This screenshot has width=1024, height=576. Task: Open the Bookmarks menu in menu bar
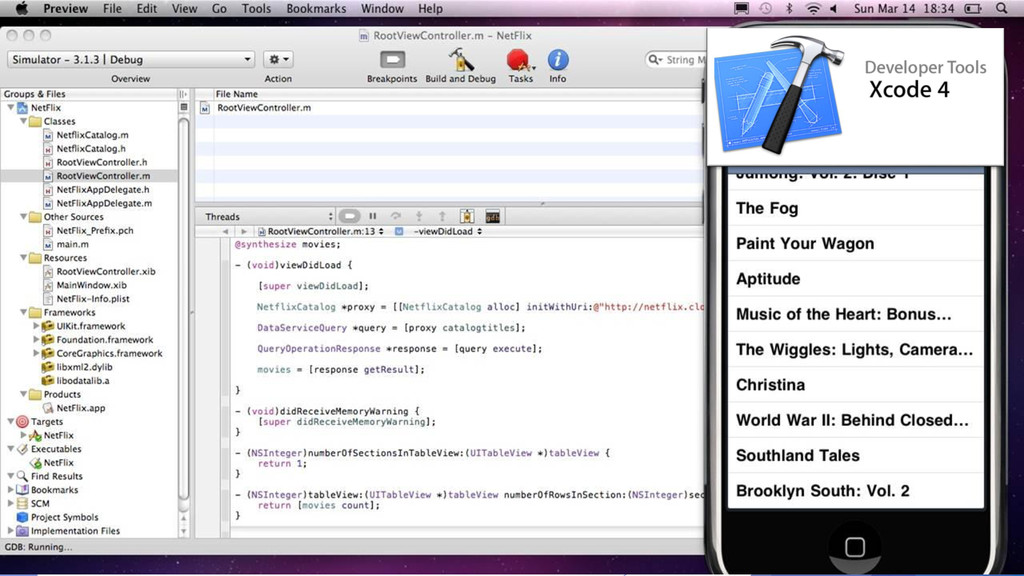coord(316,9)
